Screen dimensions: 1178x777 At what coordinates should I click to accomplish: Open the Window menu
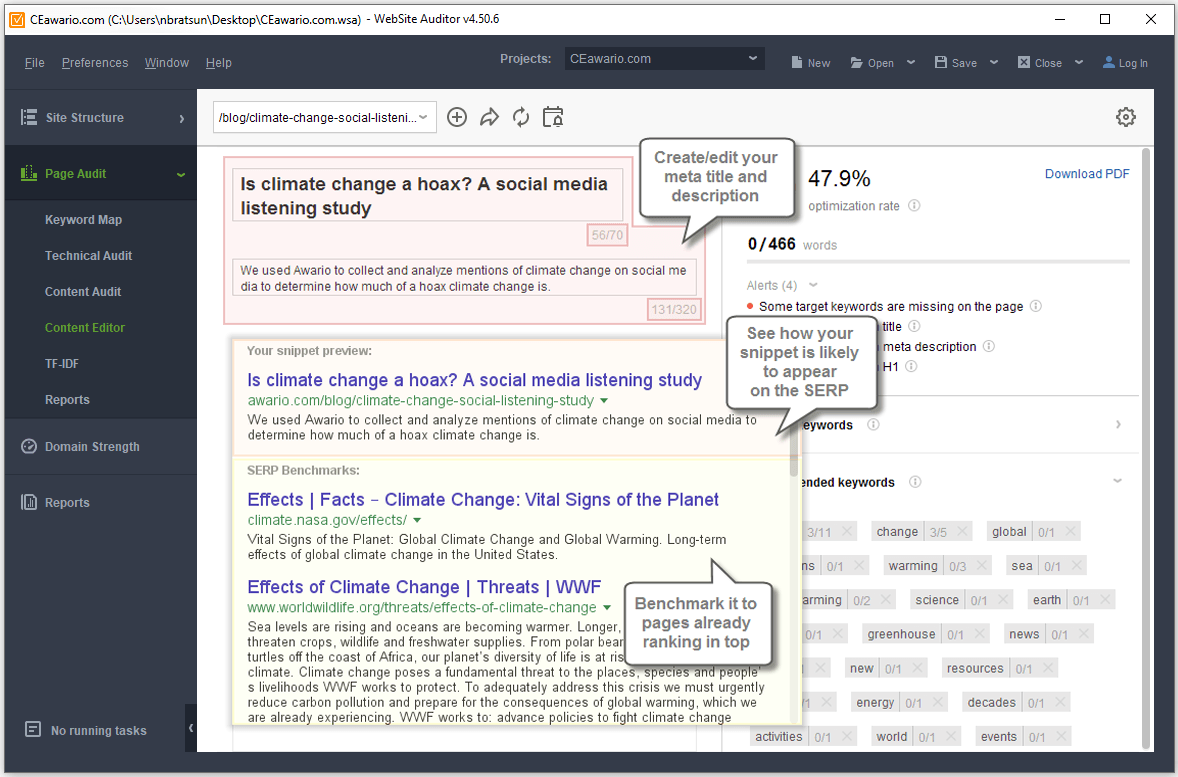[166, 63]
